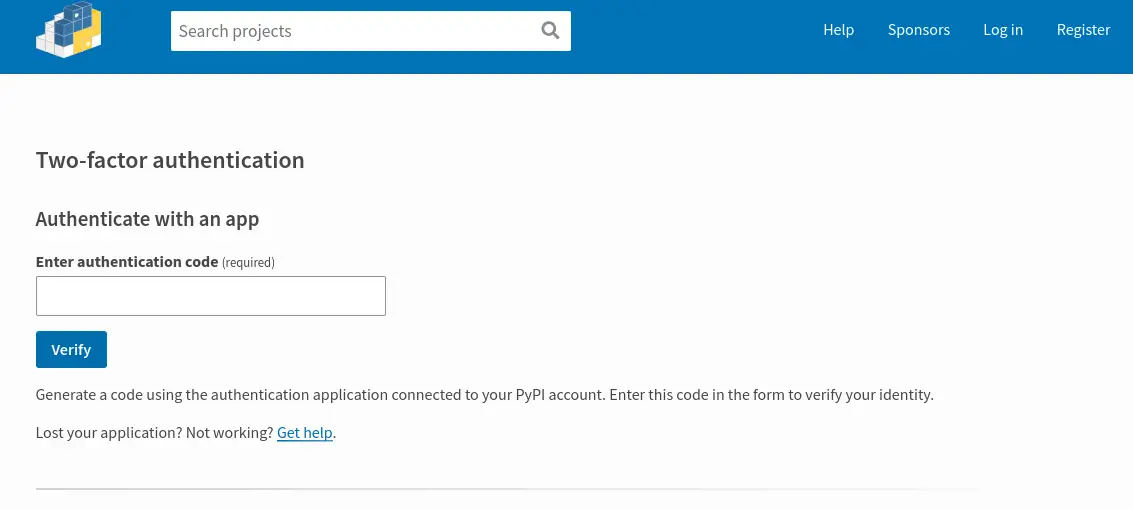
Task: Click the Two-factor authentication heading
Action: tap(170, 160)
